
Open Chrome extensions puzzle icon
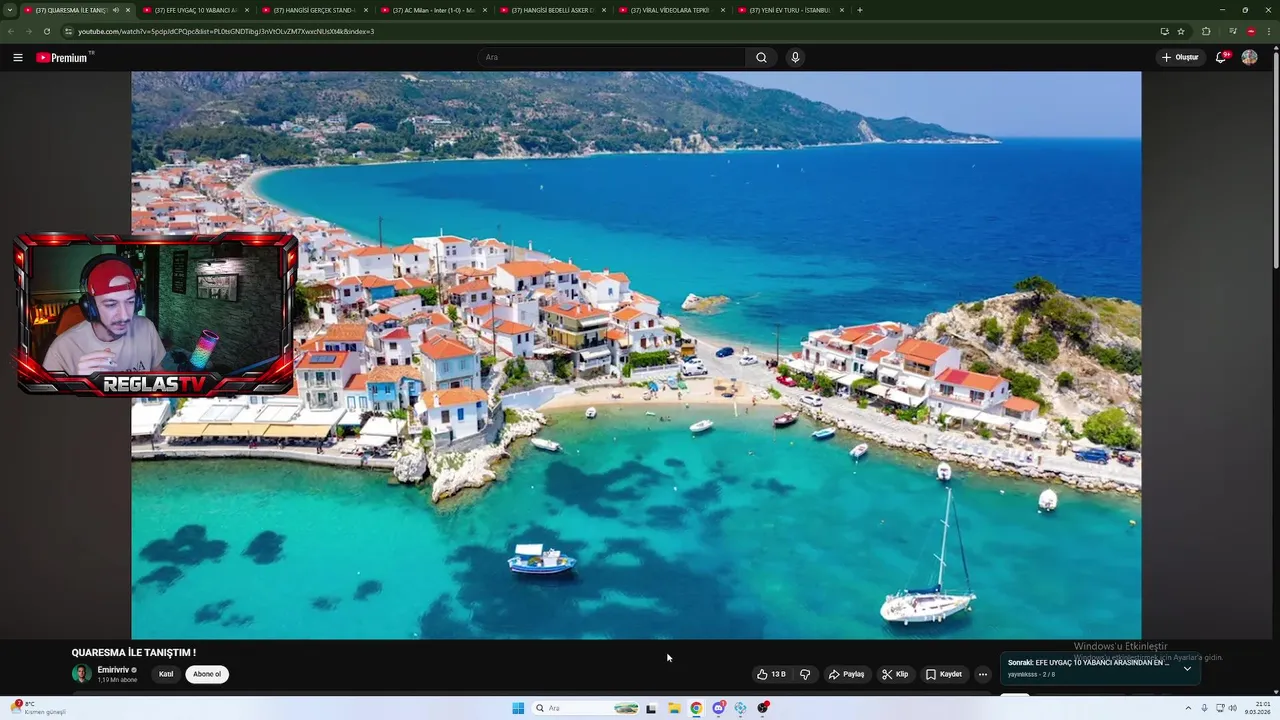coord(1206,31)
